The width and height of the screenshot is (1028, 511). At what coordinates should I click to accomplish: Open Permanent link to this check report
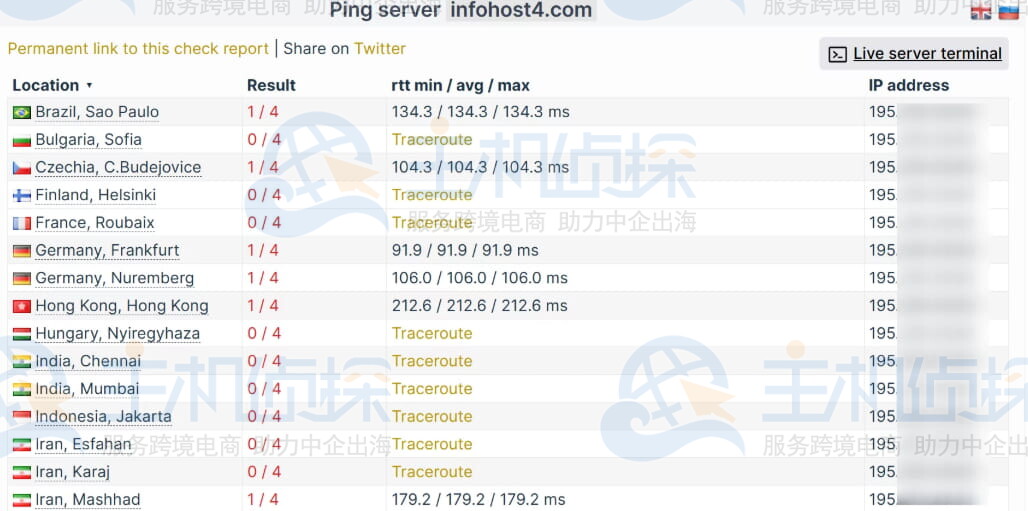click(138, 49)
